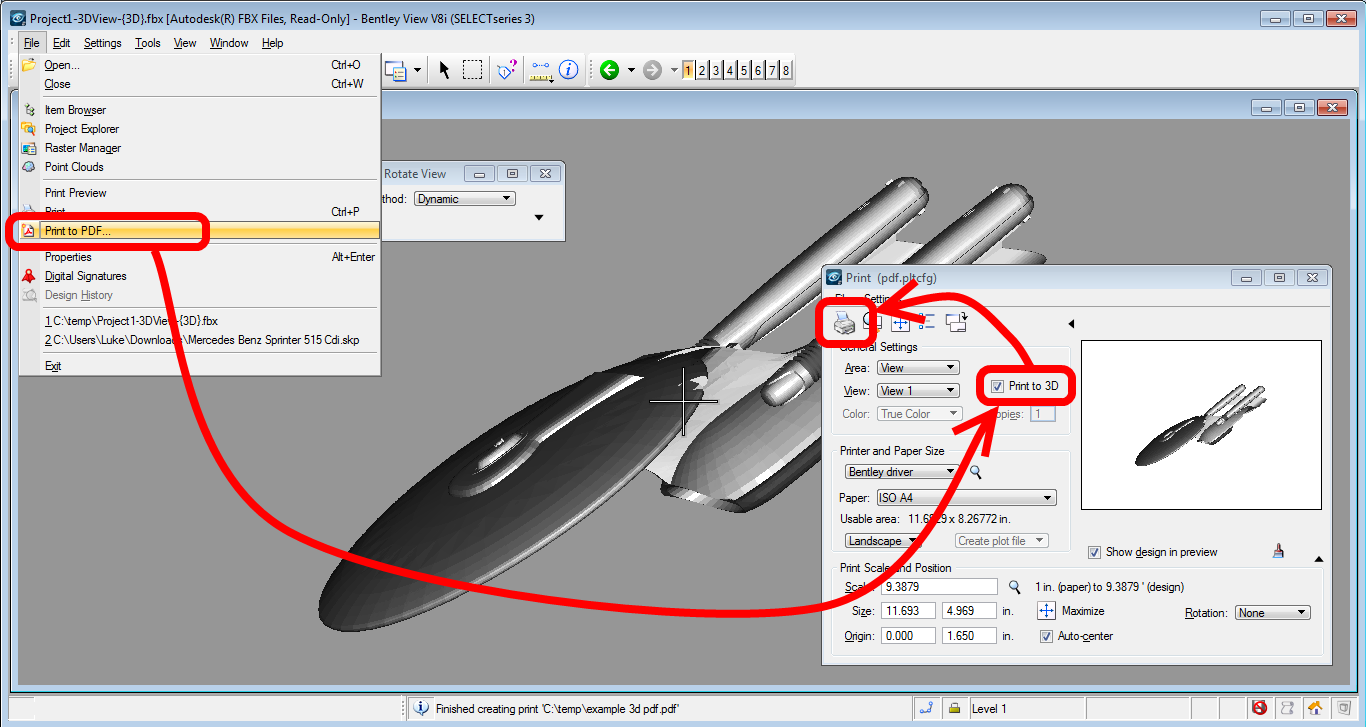
Task: Open the Paper dropdown showing ISO A4
Action: pos(966,498)
